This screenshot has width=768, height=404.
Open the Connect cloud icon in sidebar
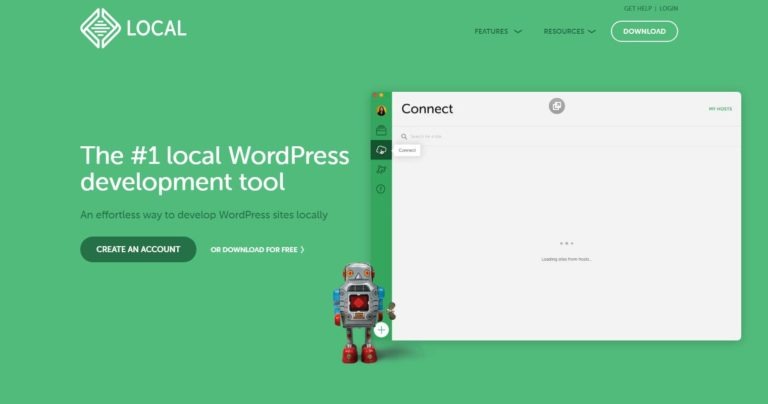381,150
